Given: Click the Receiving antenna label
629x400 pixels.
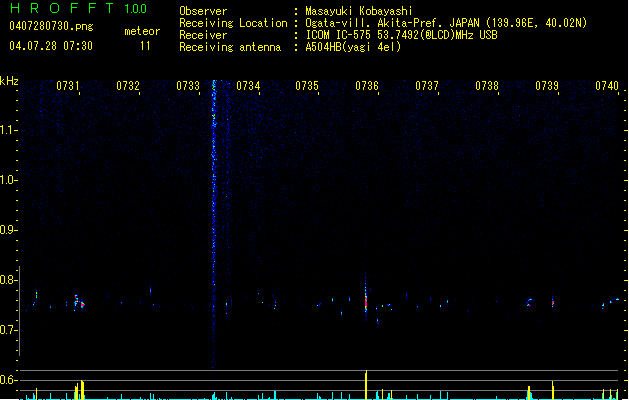Looking at the screenshot, I should (x=230, y=47).
